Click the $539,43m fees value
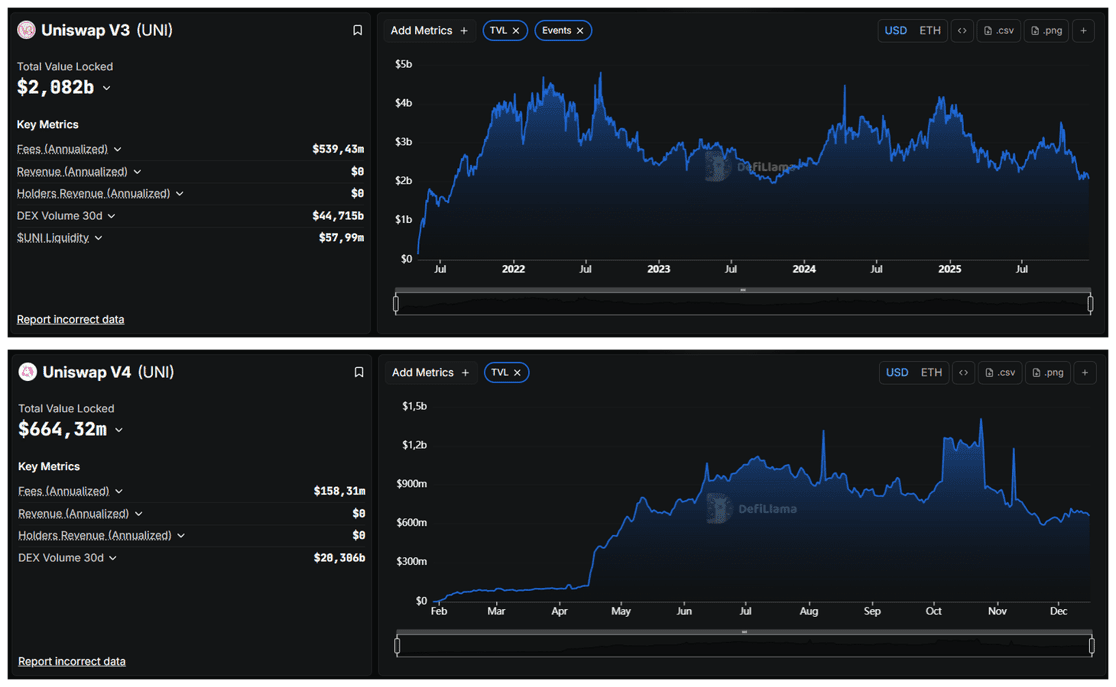 pos(338,149)
